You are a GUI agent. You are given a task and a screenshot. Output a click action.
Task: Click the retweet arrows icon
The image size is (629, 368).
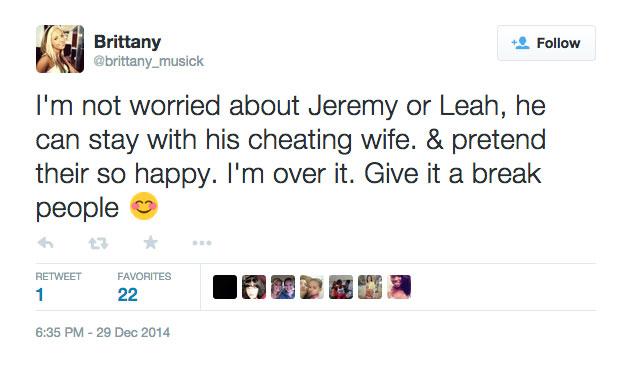(x=98, y=243)
